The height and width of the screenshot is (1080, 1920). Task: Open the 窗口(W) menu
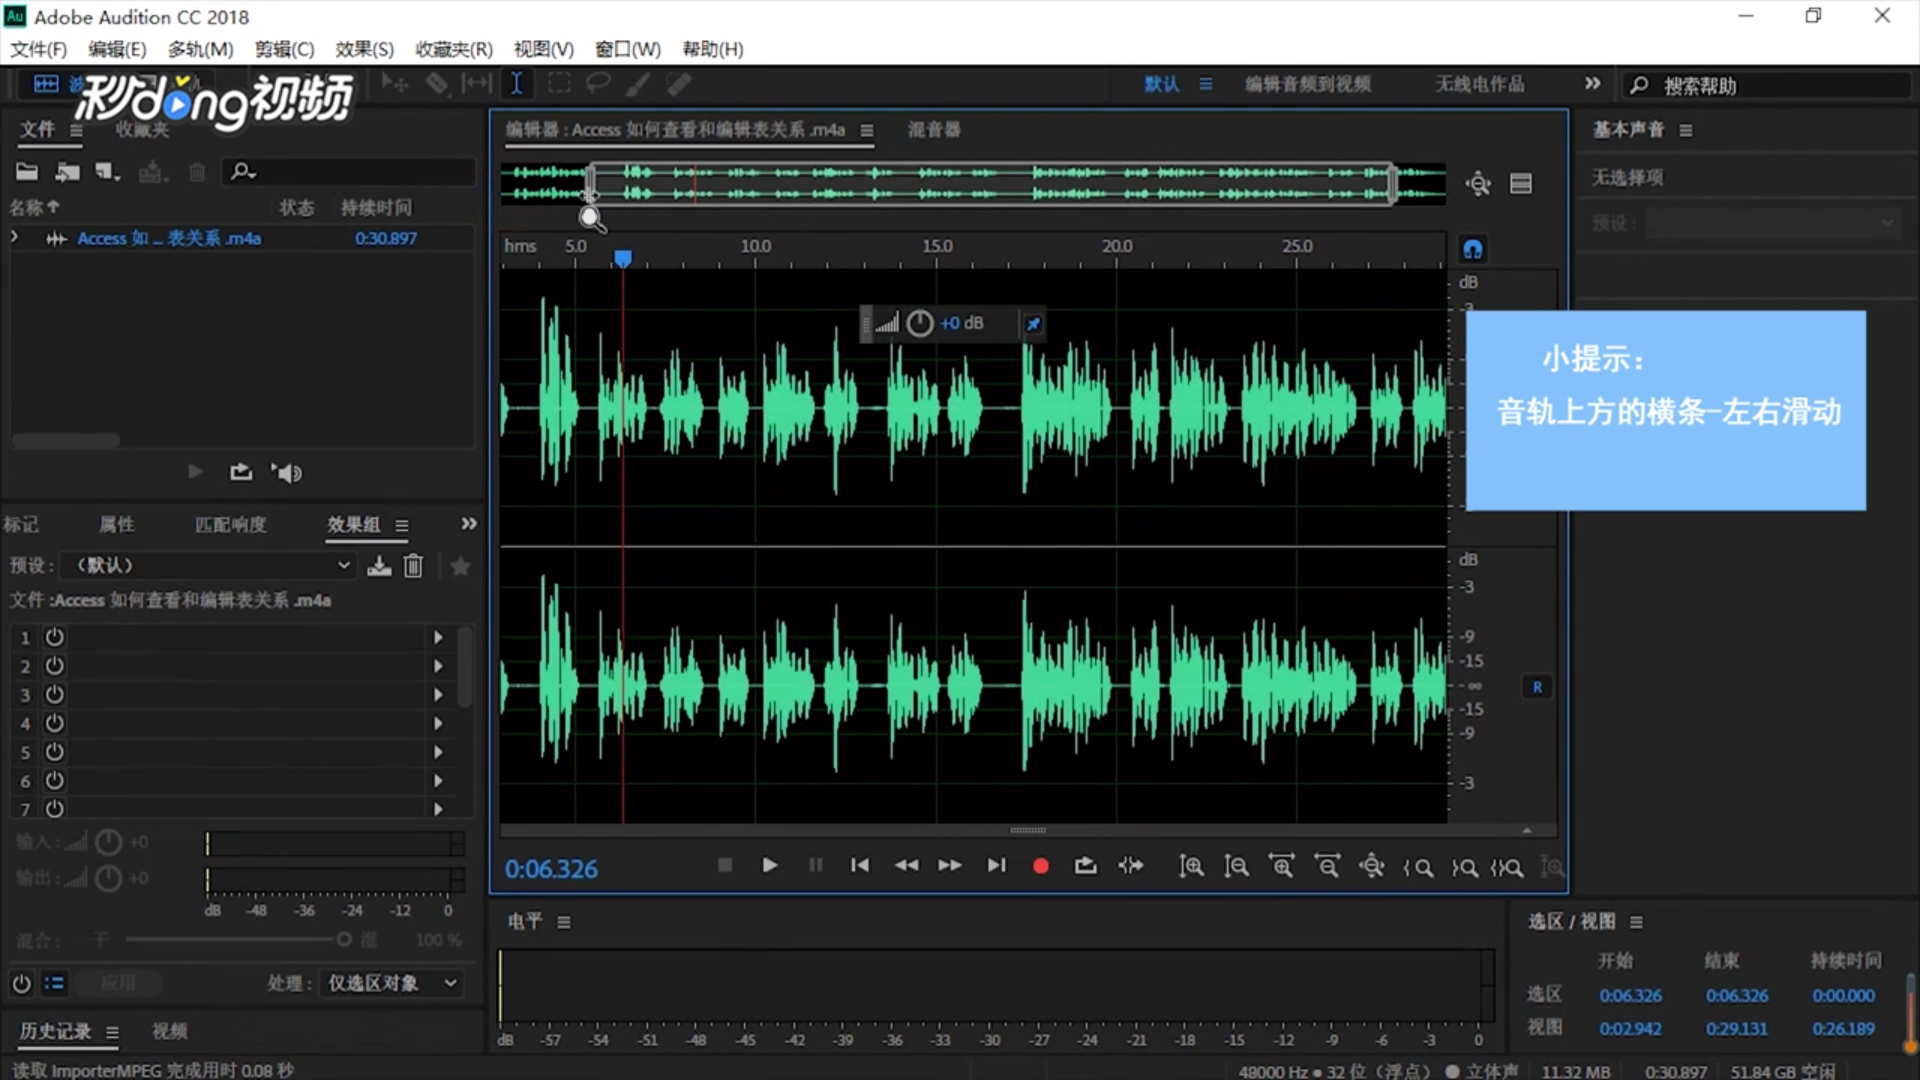coord(628,49)
